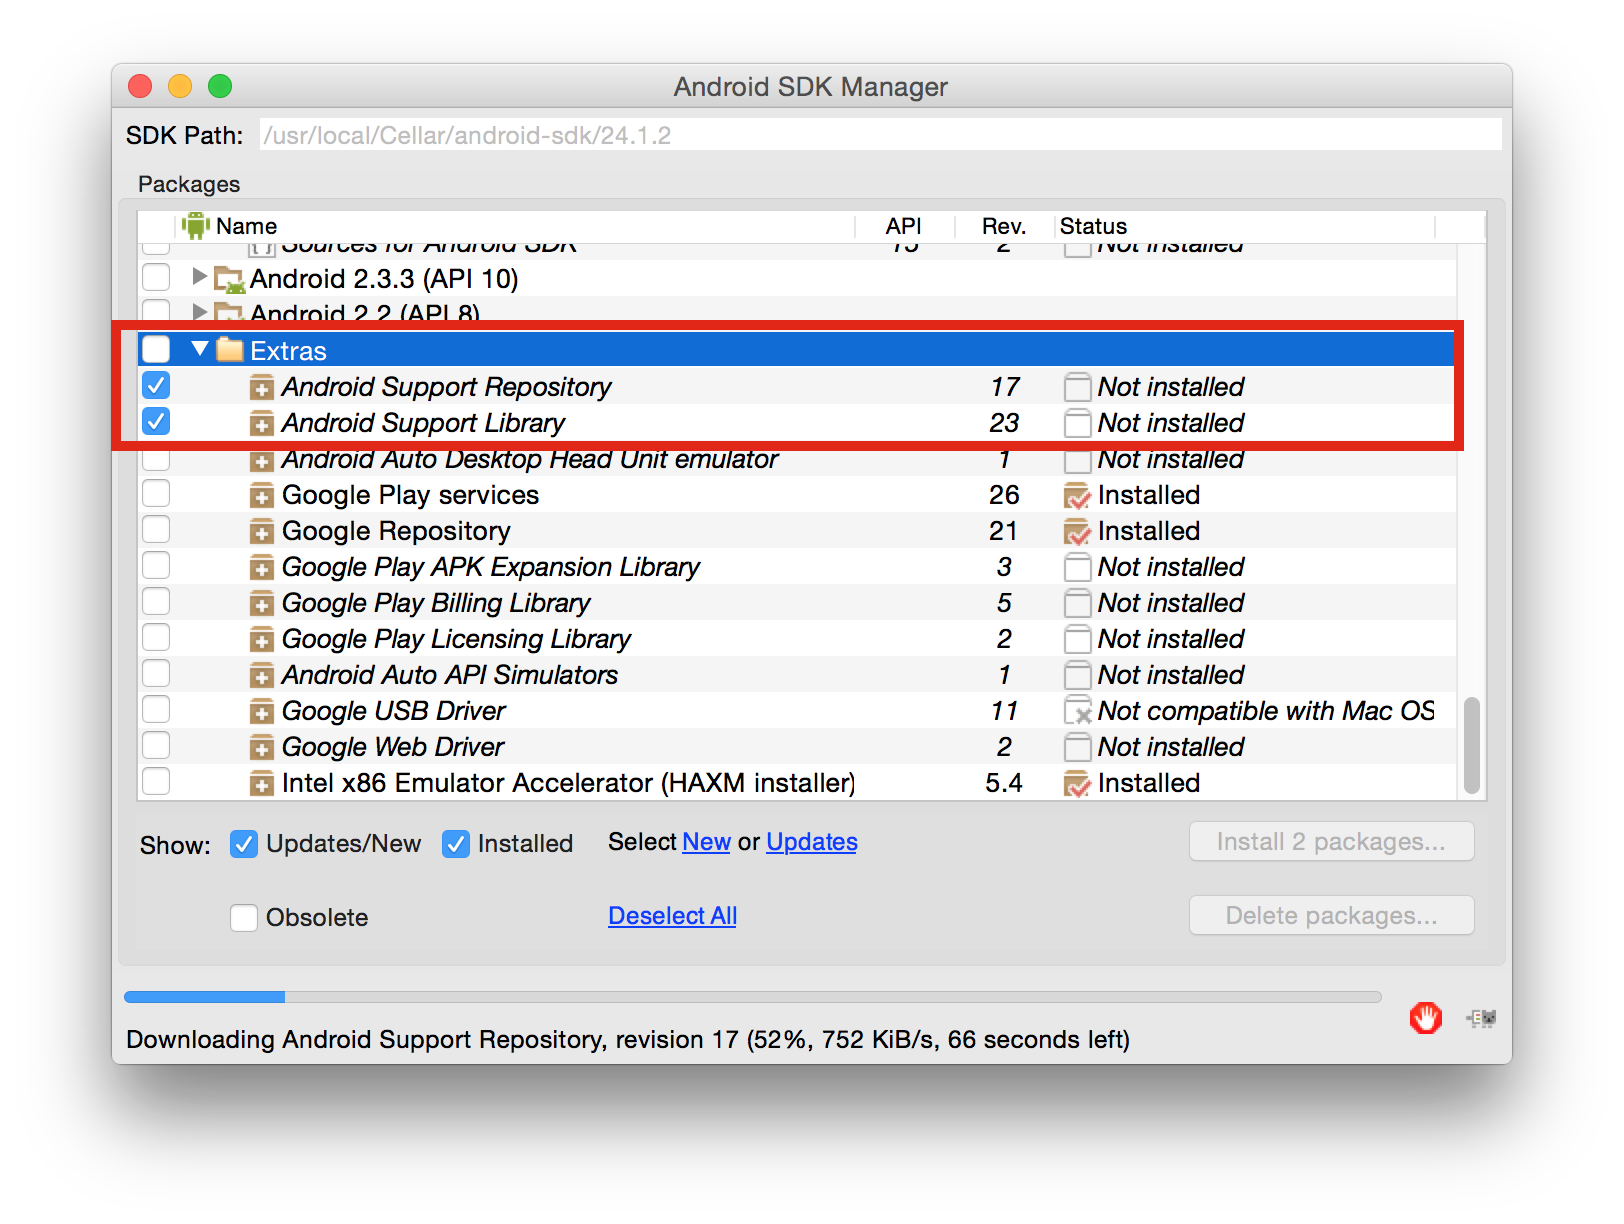Click the Google USB Driver package icon
The width and height of the screenshot is (1624, 1224).
pos(261,711)
